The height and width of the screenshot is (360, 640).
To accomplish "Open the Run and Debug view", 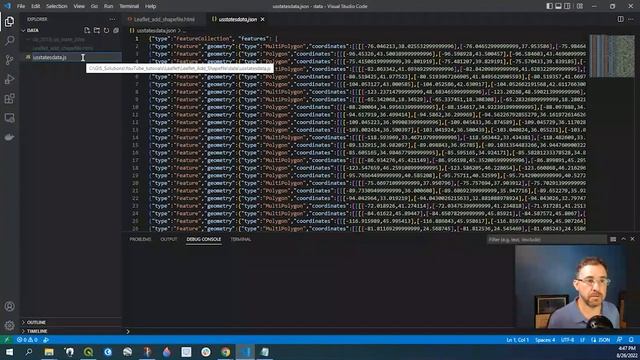I will [x=9, y=79].
